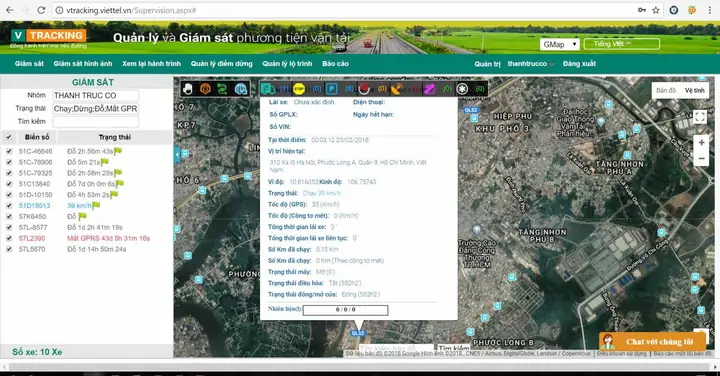This screenshot has width=720, height=376.
Task: Uncheck vehicle 51C-46646 checkbox
Action: click(x=9, y=151)
